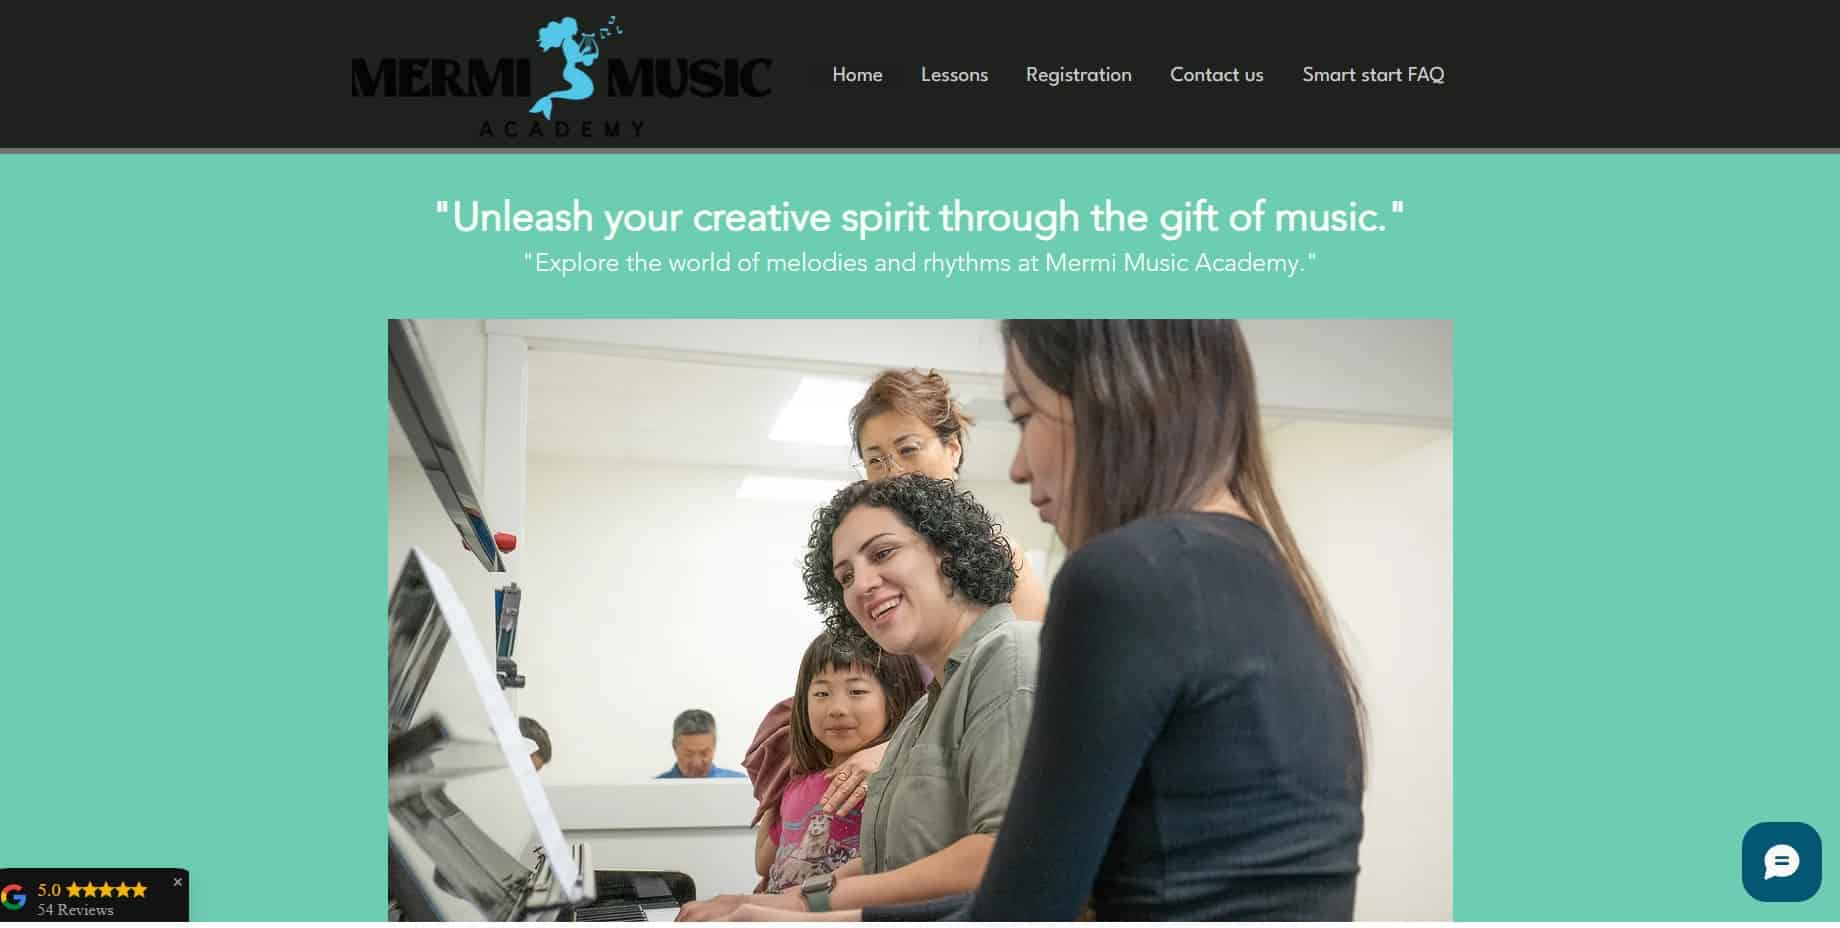
Task: Open the 54 Reviews link
Action: [x=76, y=910]
